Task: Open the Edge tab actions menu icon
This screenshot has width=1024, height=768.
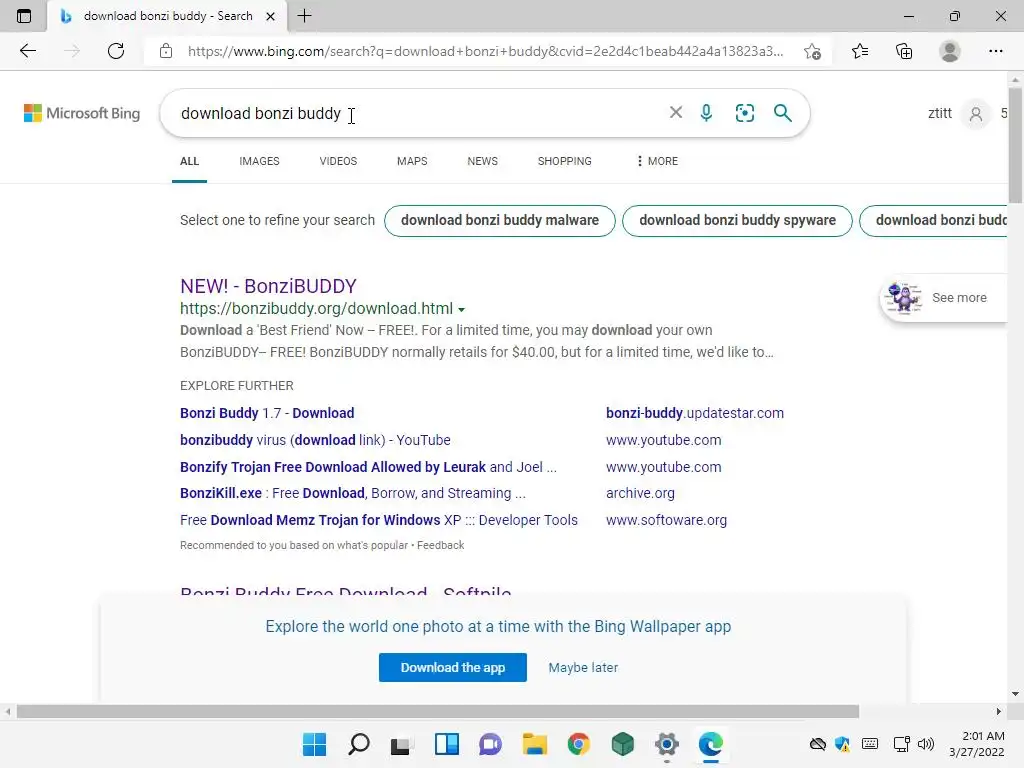Action: [x=24, y=16]
